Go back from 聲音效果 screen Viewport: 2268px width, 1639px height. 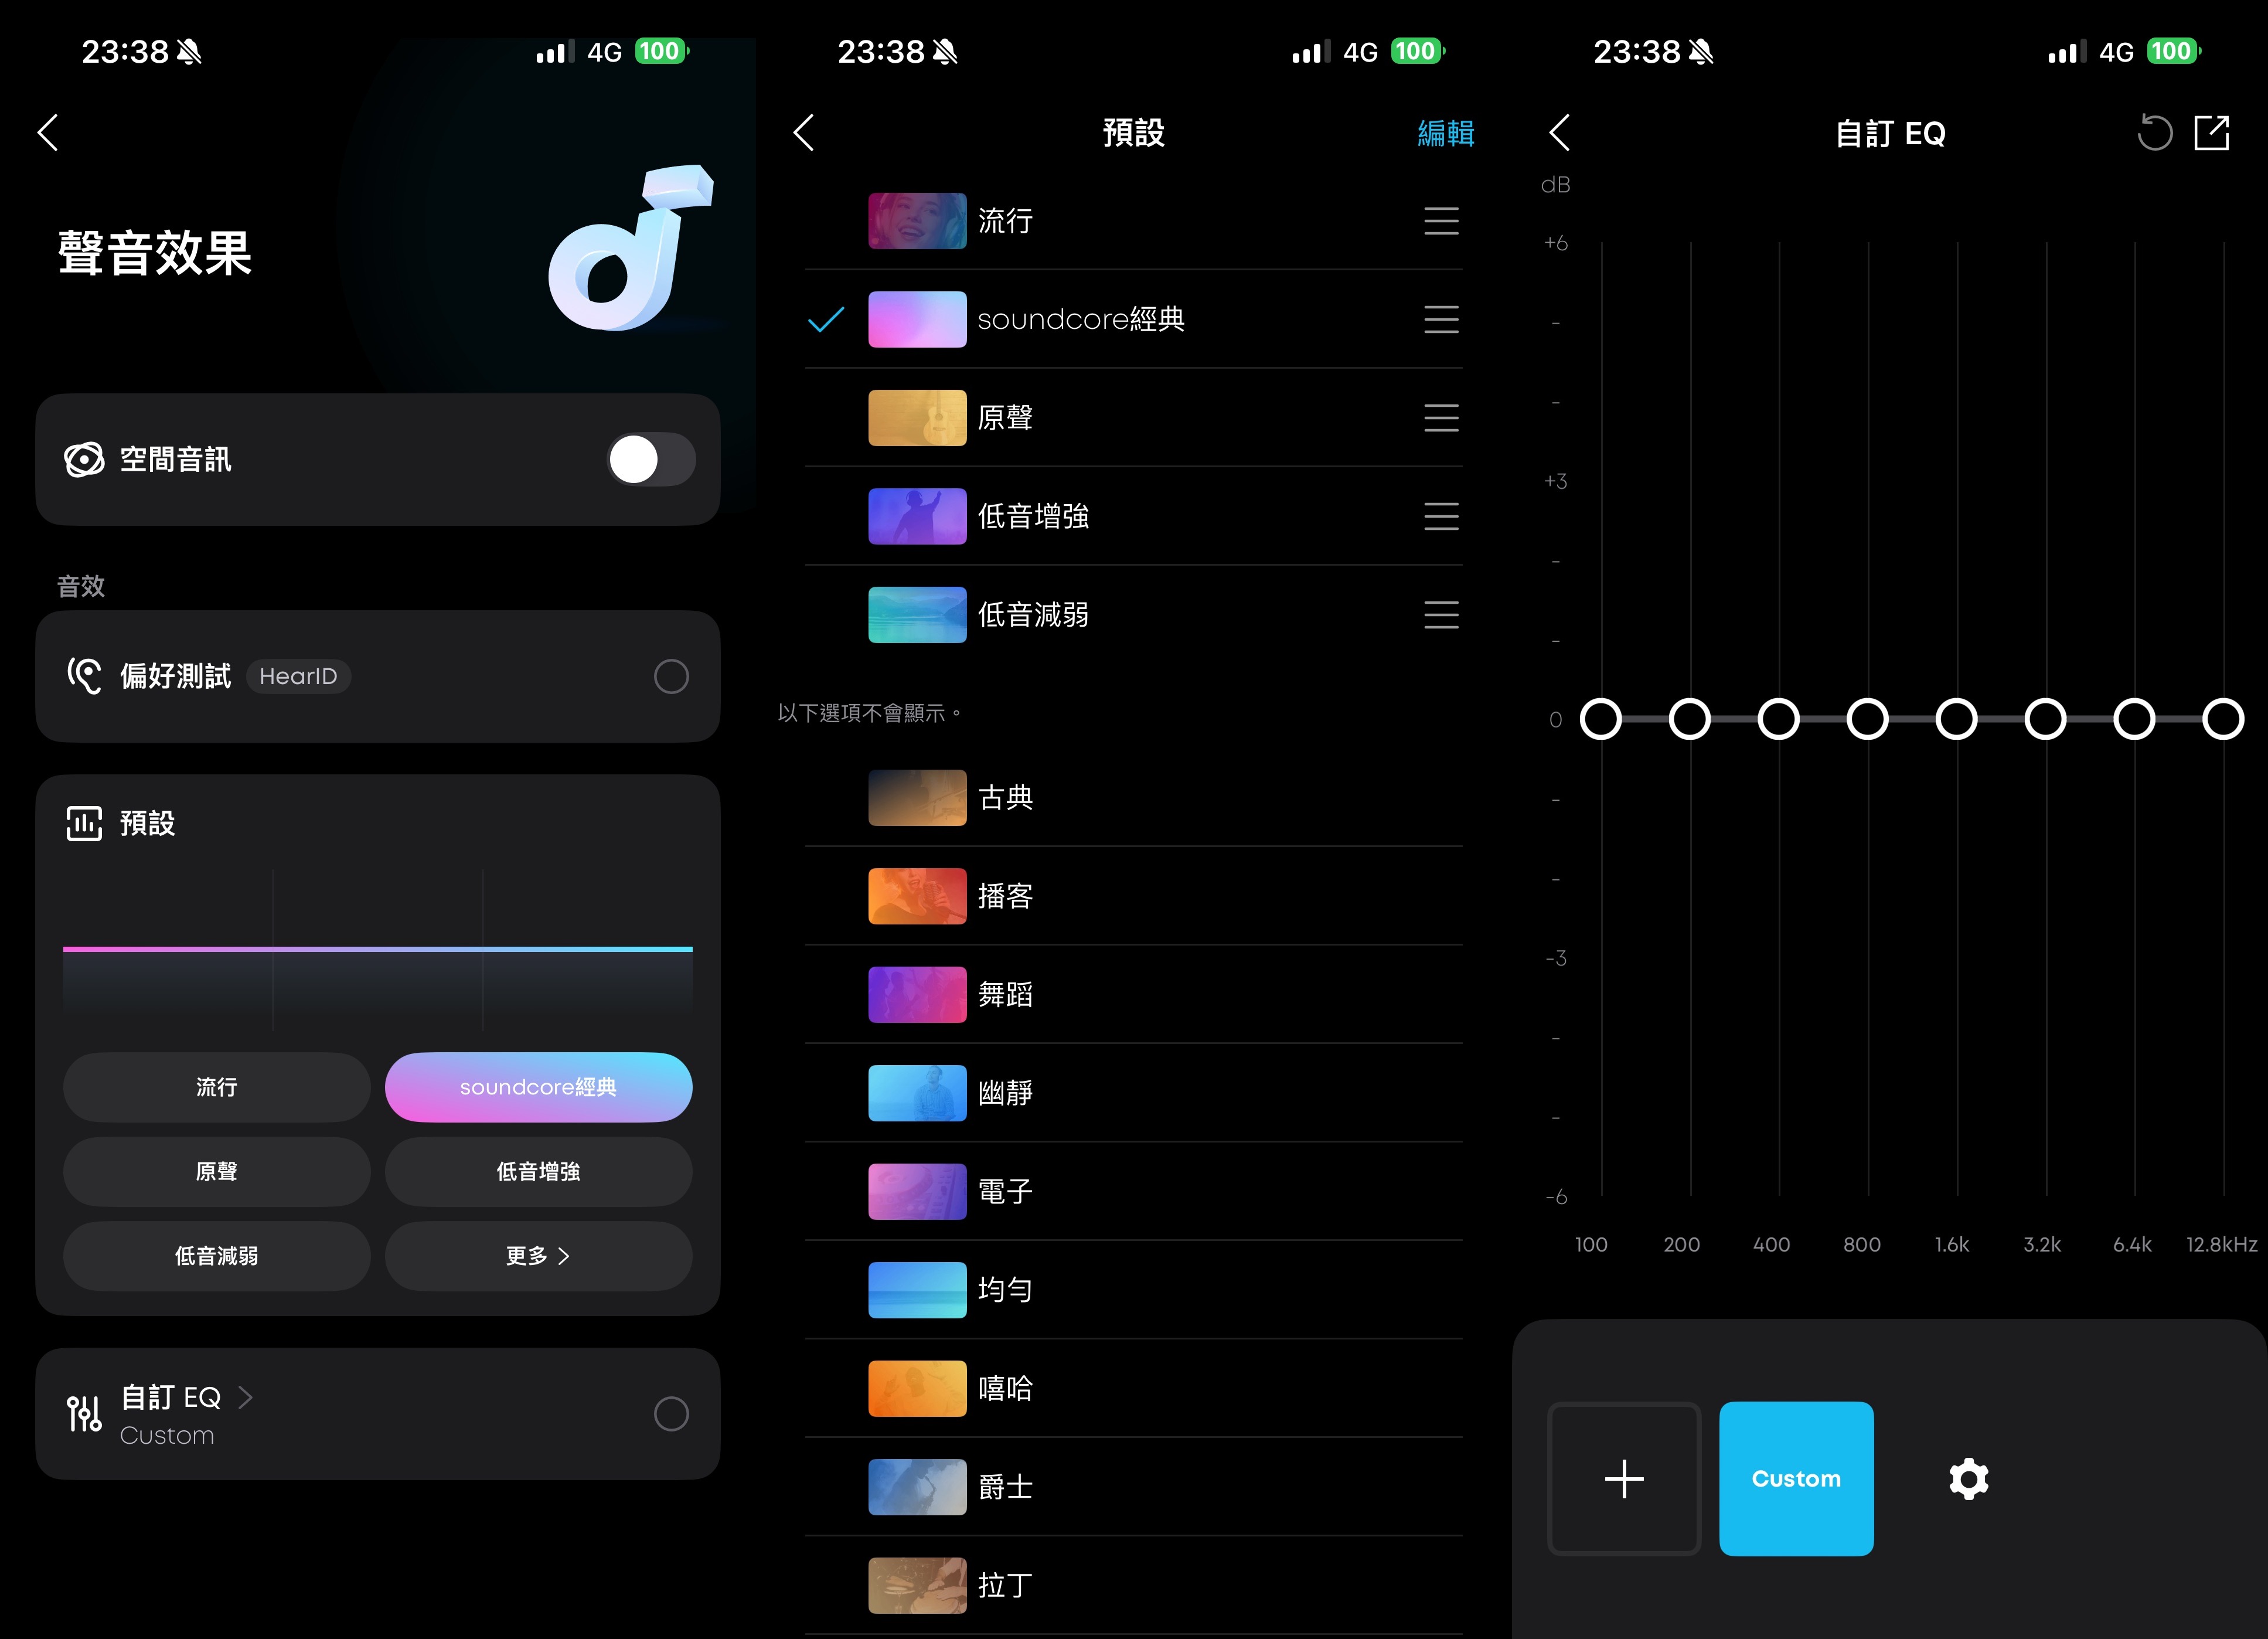point(48,132)
